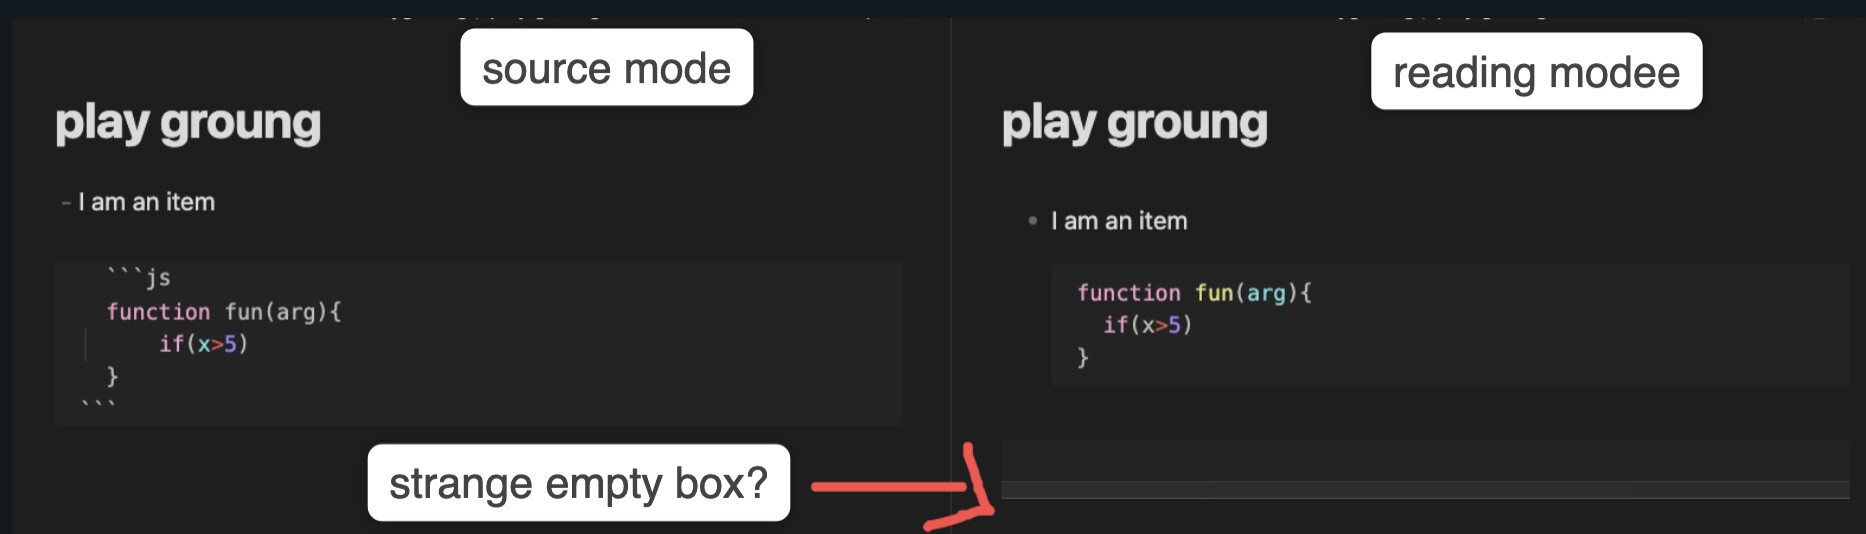This screenshot has width=1866, height=534.
Task: Click the "source mode" annotation label
Action: point(606,68)
